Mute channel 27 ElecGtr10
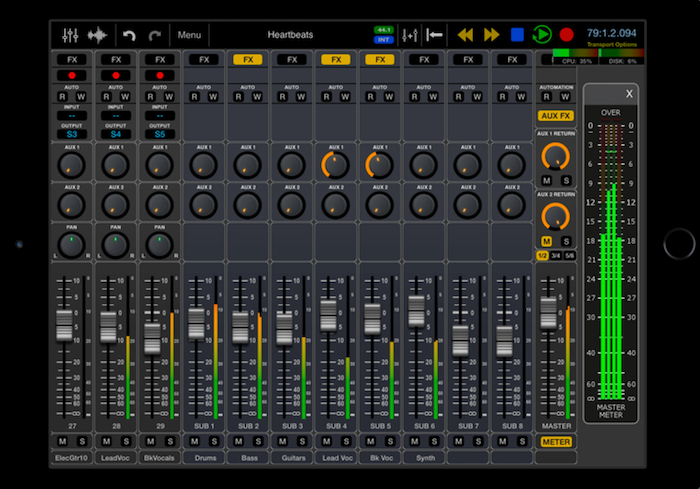Viewport: 700px width, 489px height. tap(62, 442)
